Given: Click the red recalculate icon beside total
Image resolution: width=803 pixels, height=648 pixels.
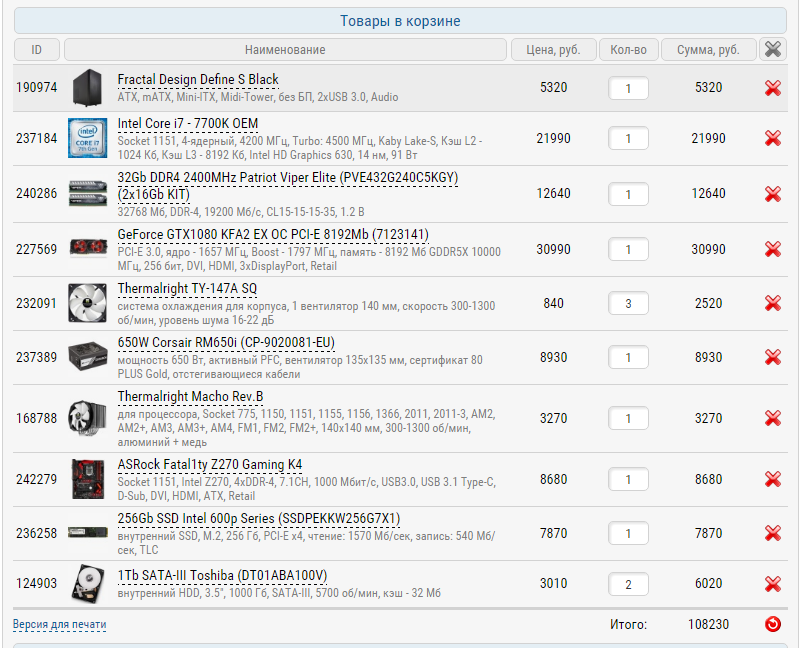Looking at the screenshot, I should (772, 624).
